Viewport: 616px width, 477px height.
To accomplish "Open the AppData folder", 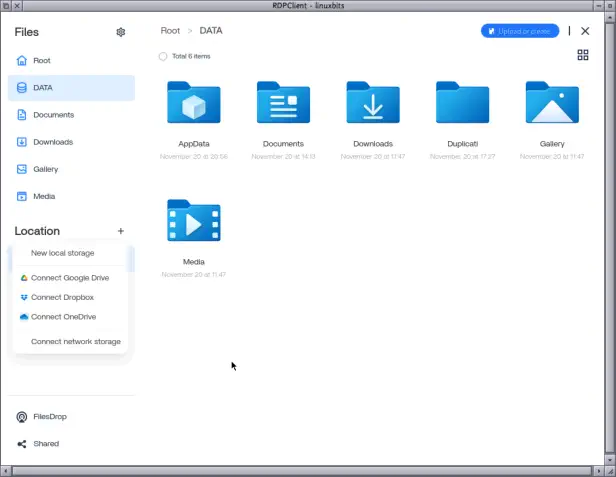I will tap(194, 103).
